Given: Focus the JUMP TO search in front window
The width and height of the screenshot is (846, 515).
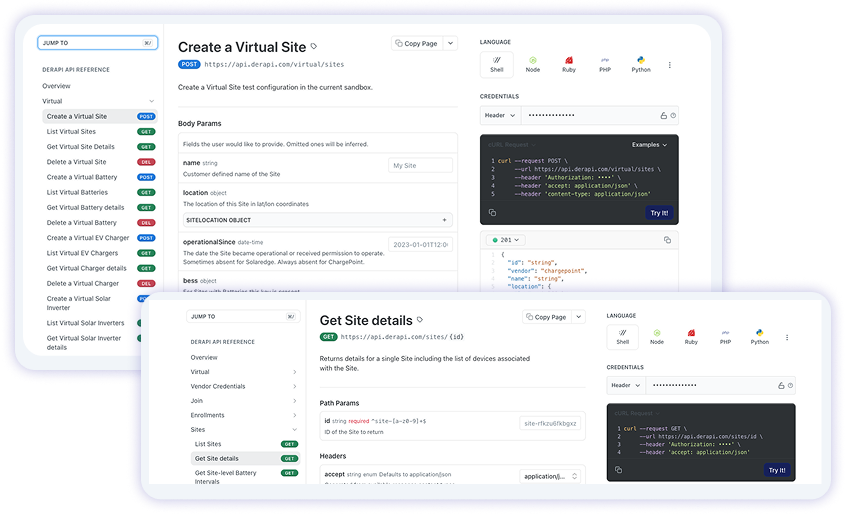Looking at the screenshot, I should (242, 317).
